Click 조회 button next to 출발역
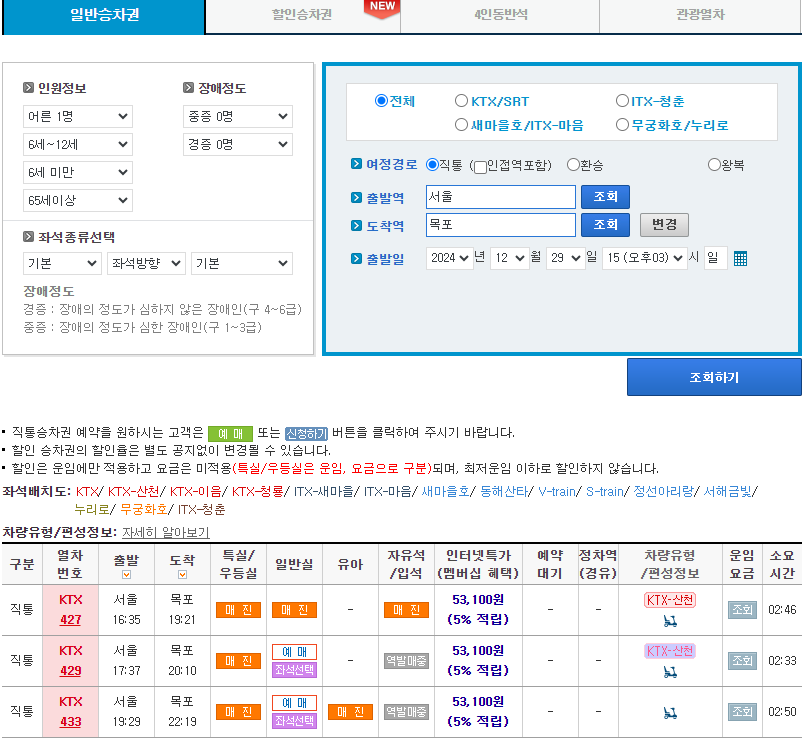The height and width of the screenshot is (739, 812). click(x=605, y=197)
